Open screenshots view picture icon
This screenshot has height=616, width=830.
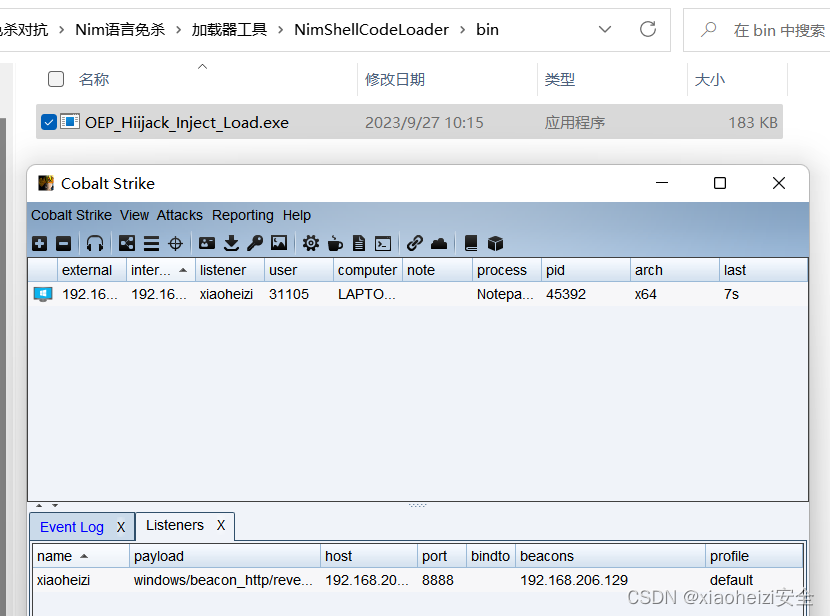(279, 243)
